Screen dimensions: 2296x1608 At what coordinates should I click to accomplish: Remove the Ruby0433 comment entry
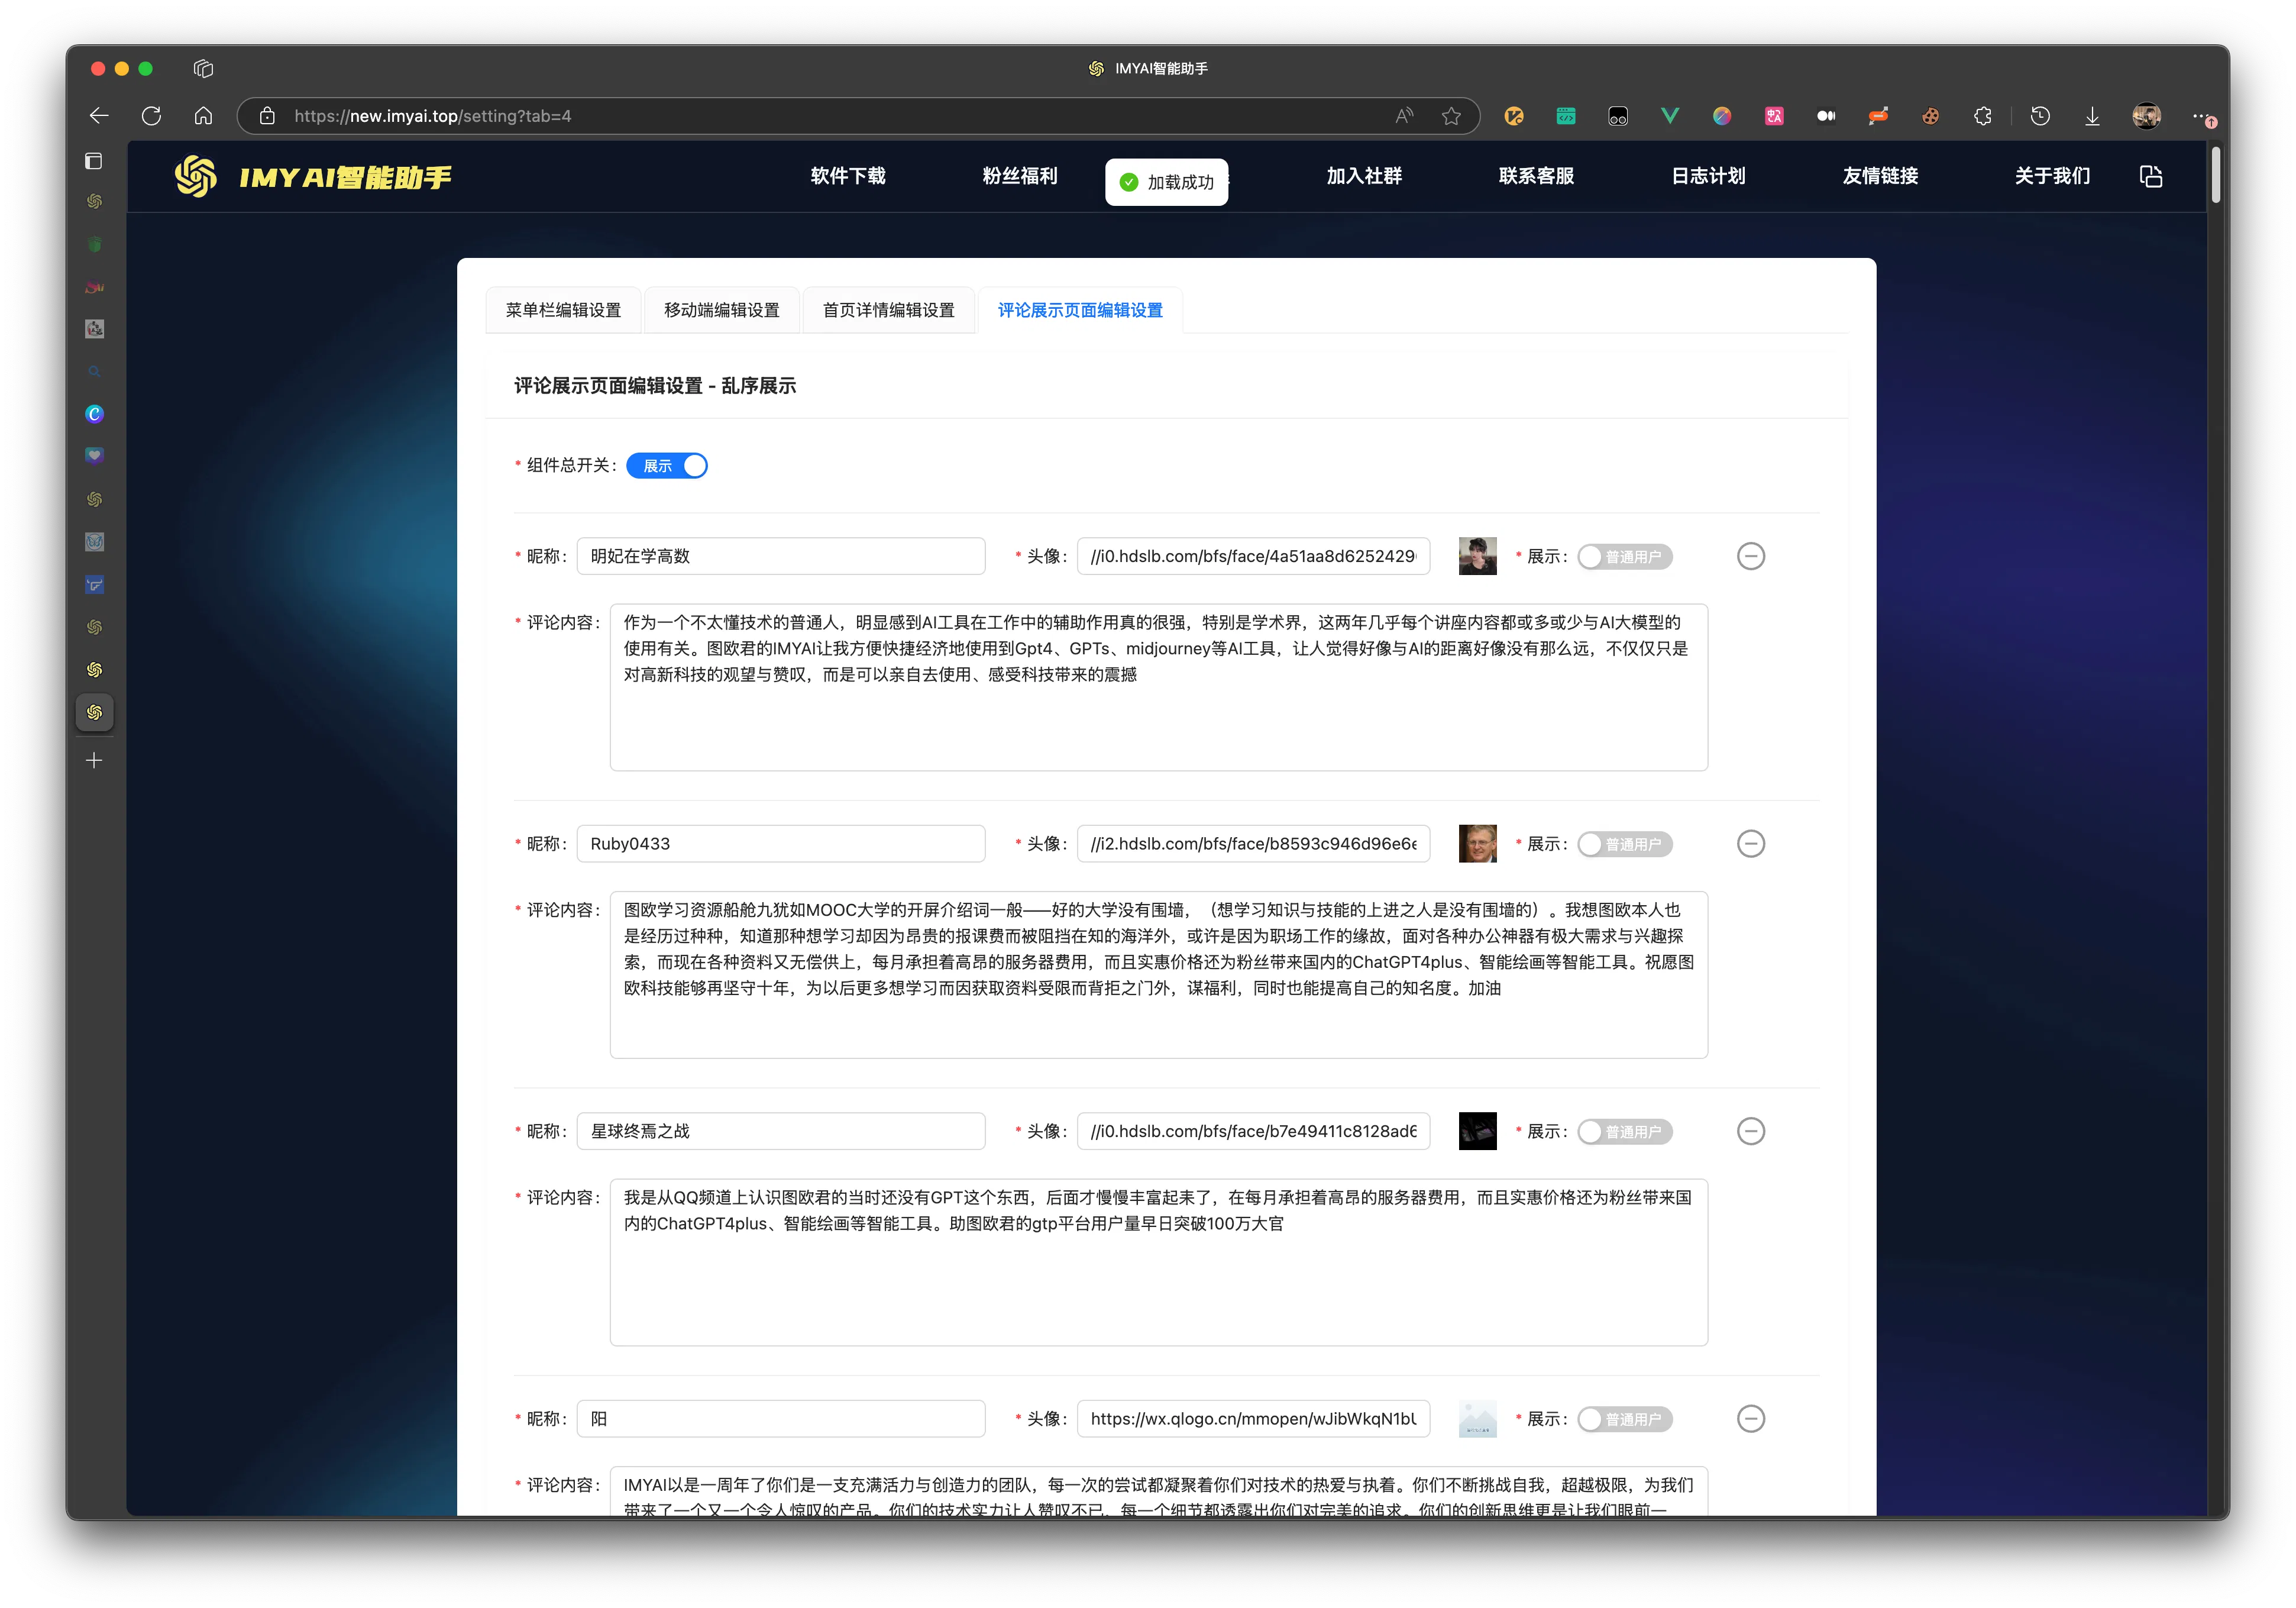(x=1750, y=844)
